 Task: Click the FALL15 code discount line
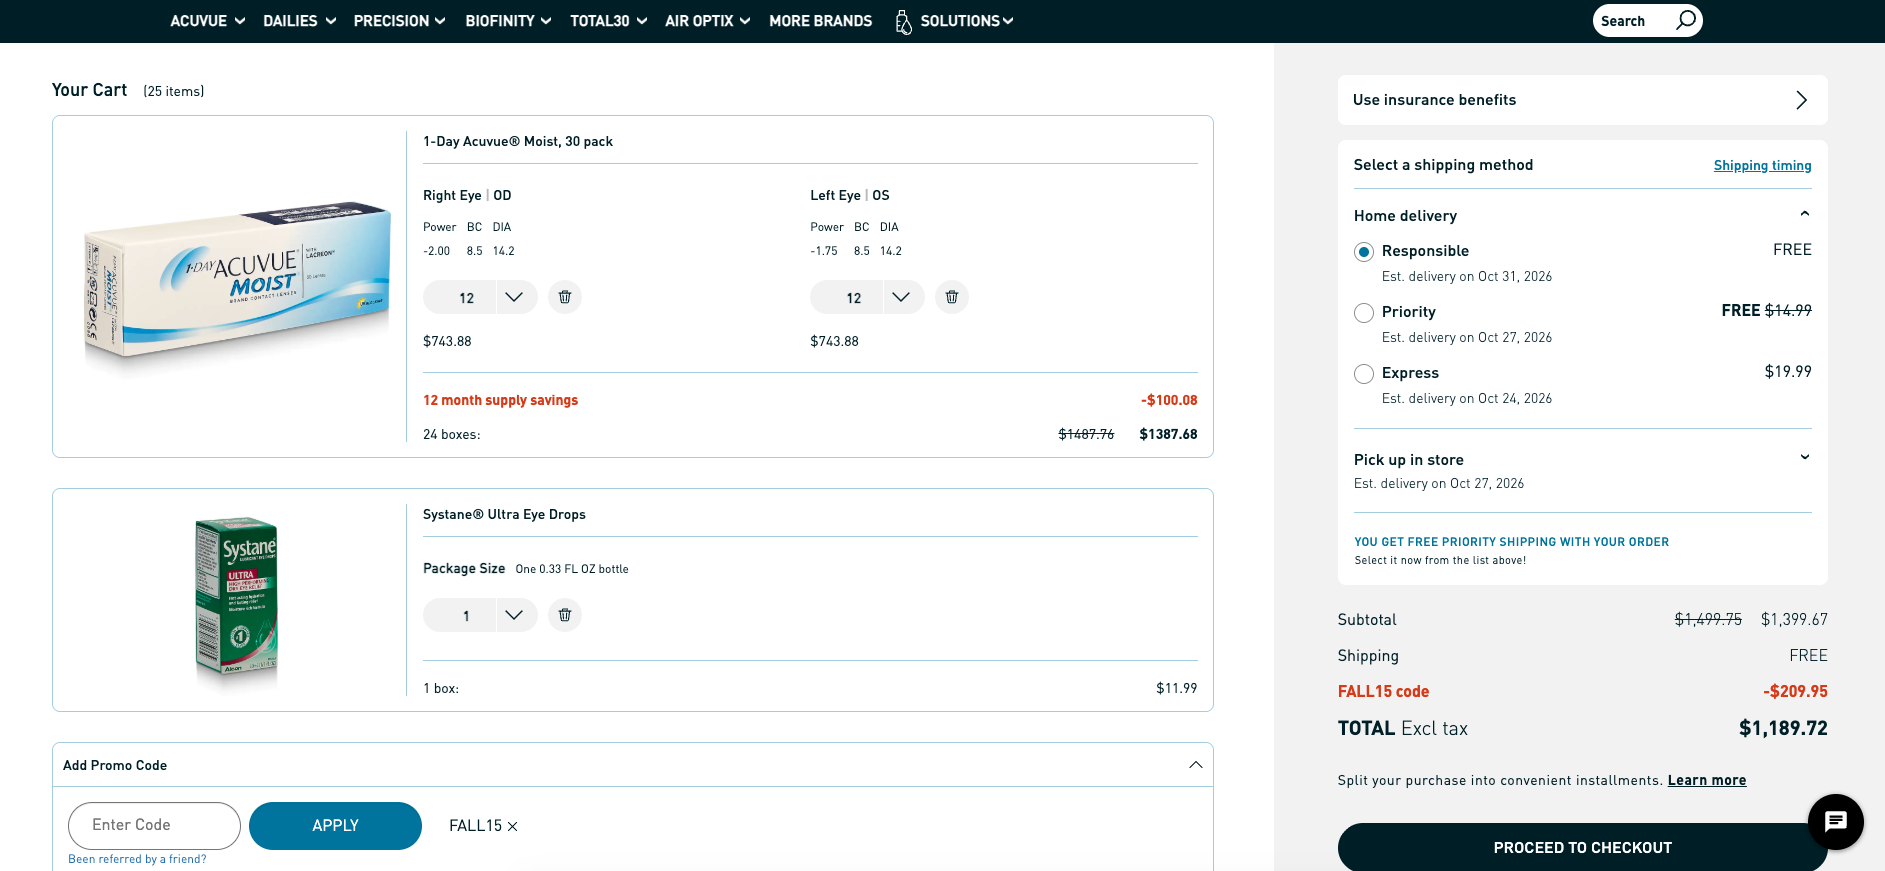[1582, 692]
